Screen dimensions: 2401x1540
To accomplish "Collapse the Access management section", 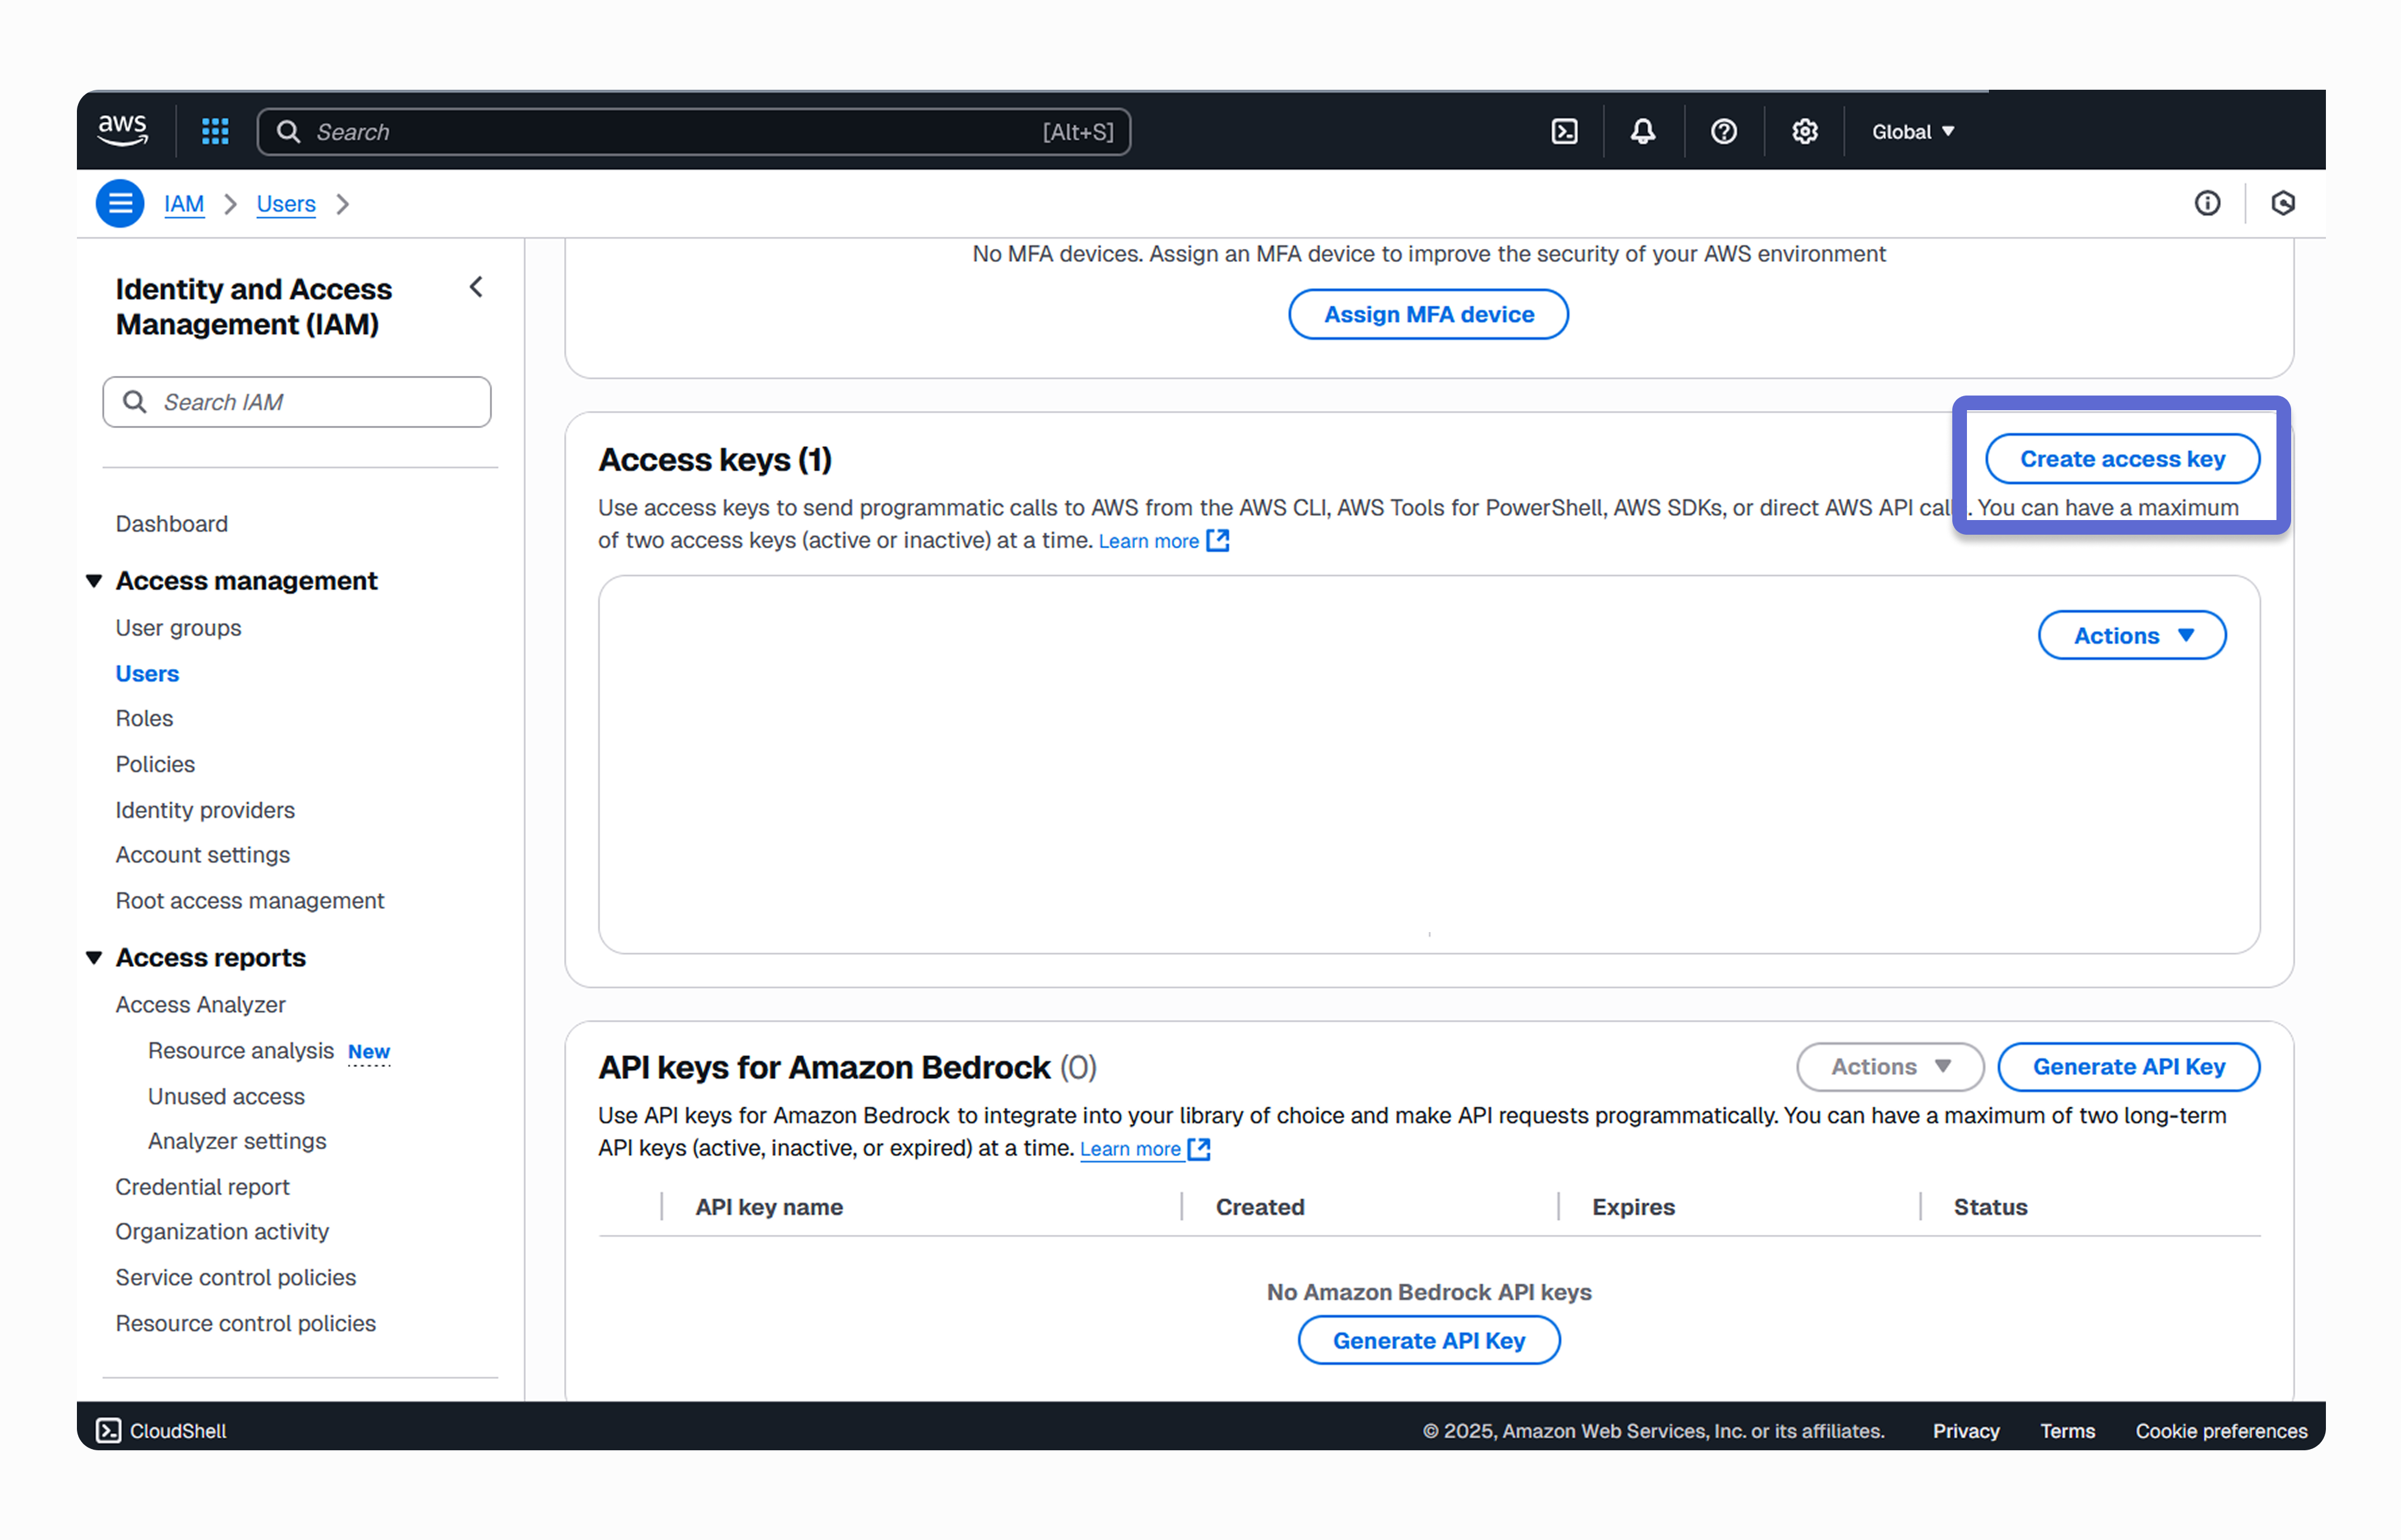I will (94, 581).
